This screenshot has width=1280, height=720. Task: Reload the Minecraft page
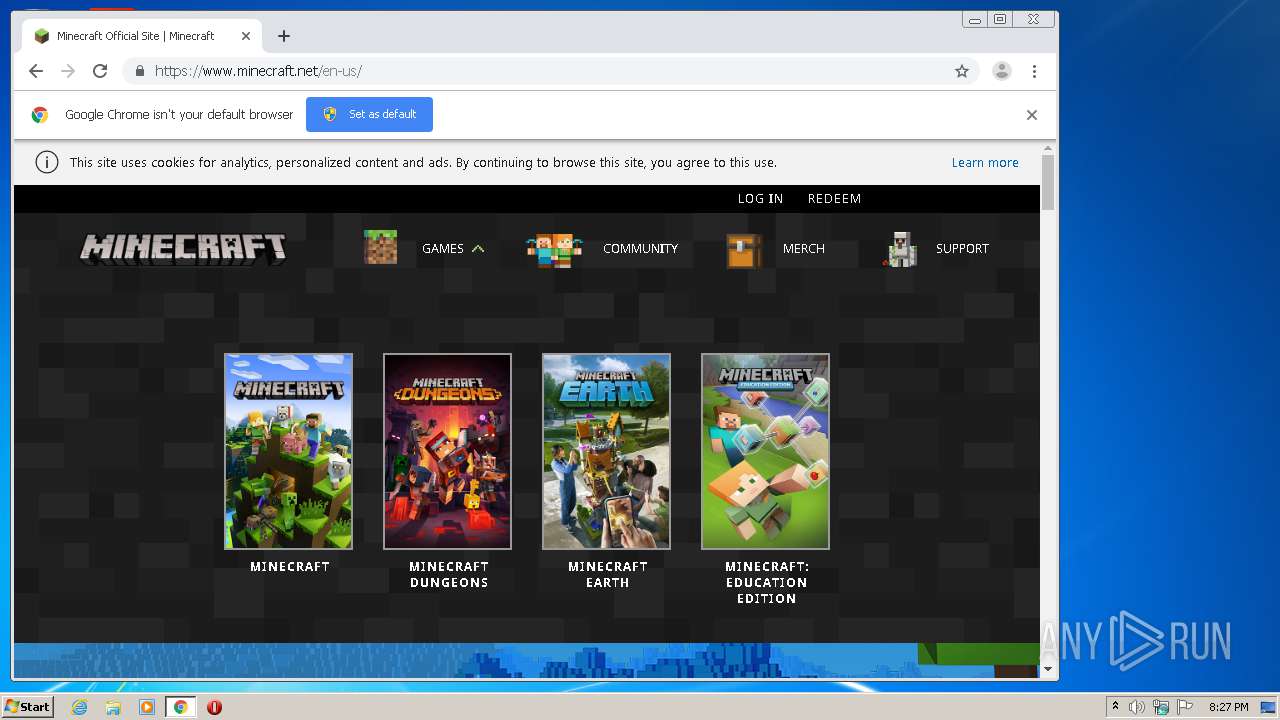(100, 71)
